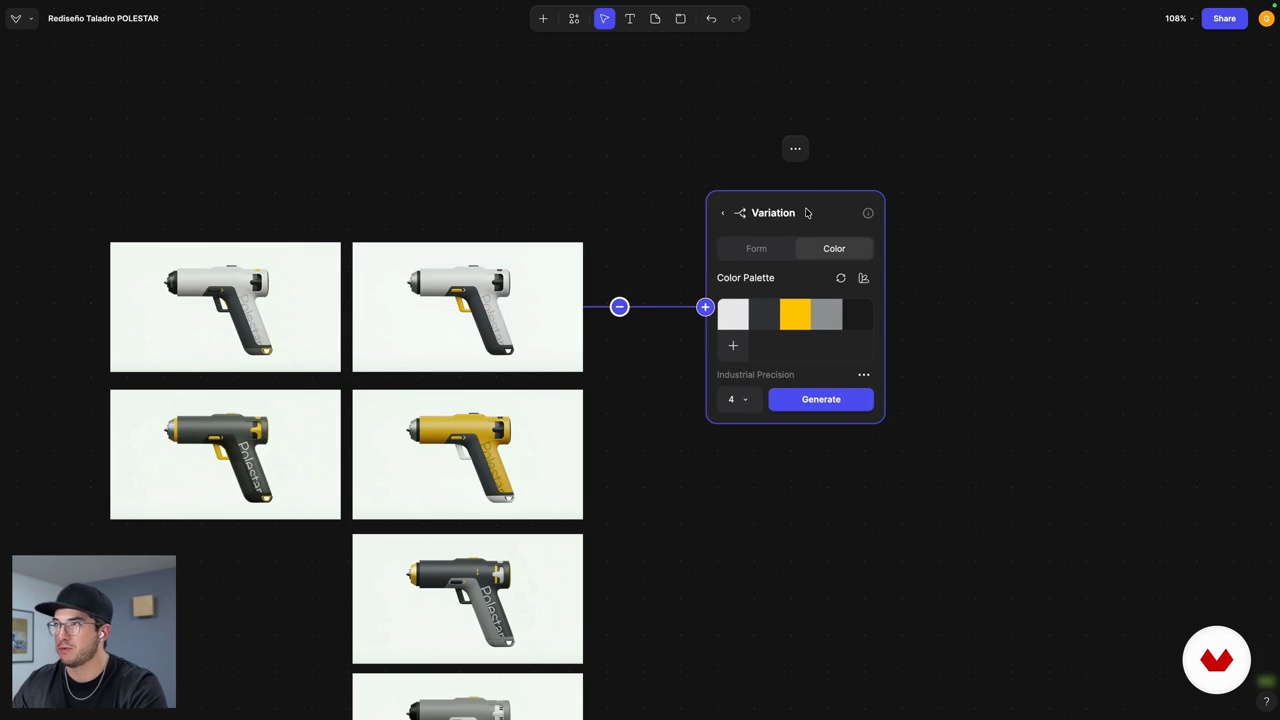The width and height of the screenshot is (1280, 720).
Task: Click the Generate button
Action: coord(821,399)
